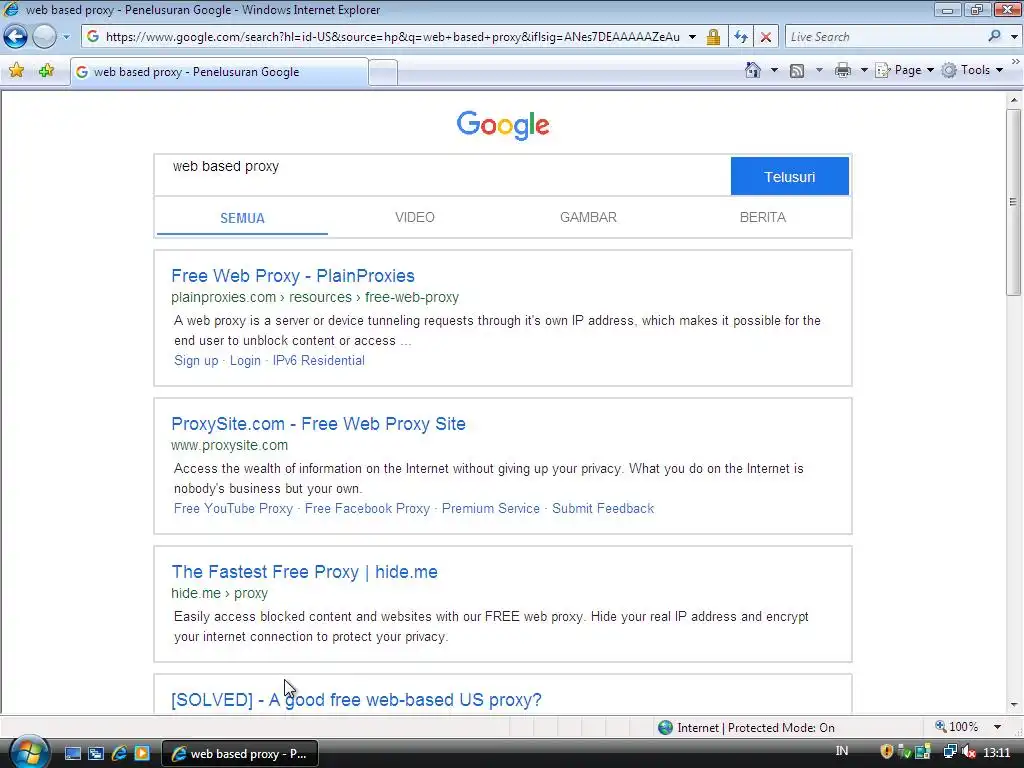Click the Internet zone globe icon
This screenshot has height=768, width=1024.
coord(665,728)
